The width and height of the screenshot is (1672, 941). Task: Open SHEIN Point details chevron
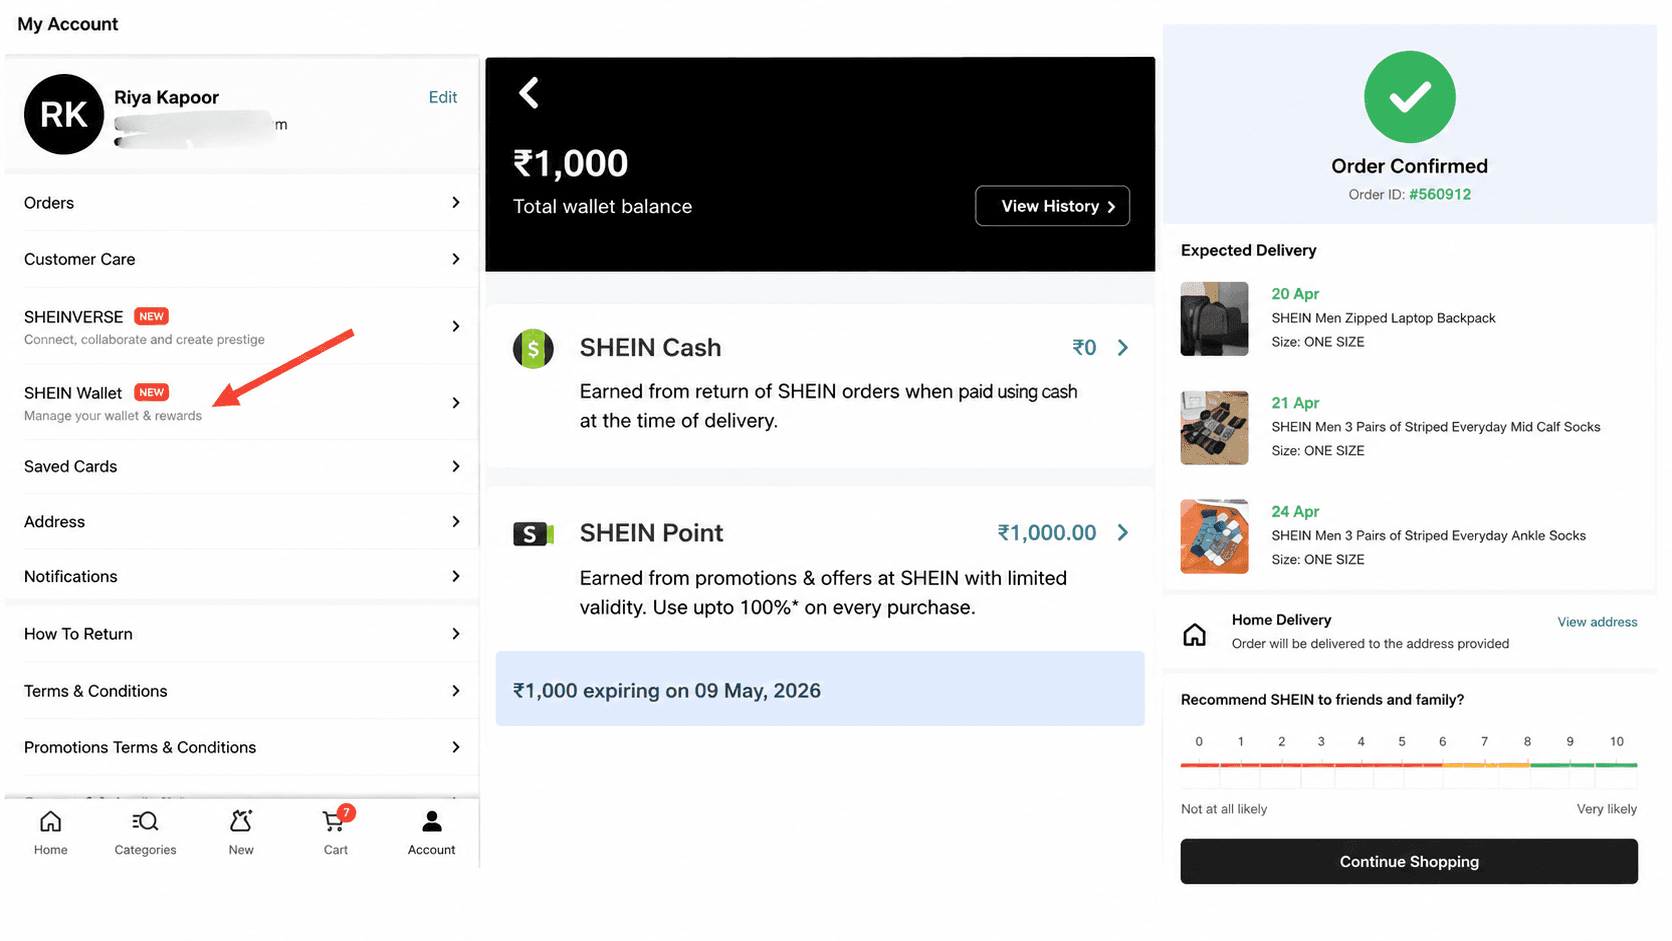pyautogui.click(x=1123, y=533)
